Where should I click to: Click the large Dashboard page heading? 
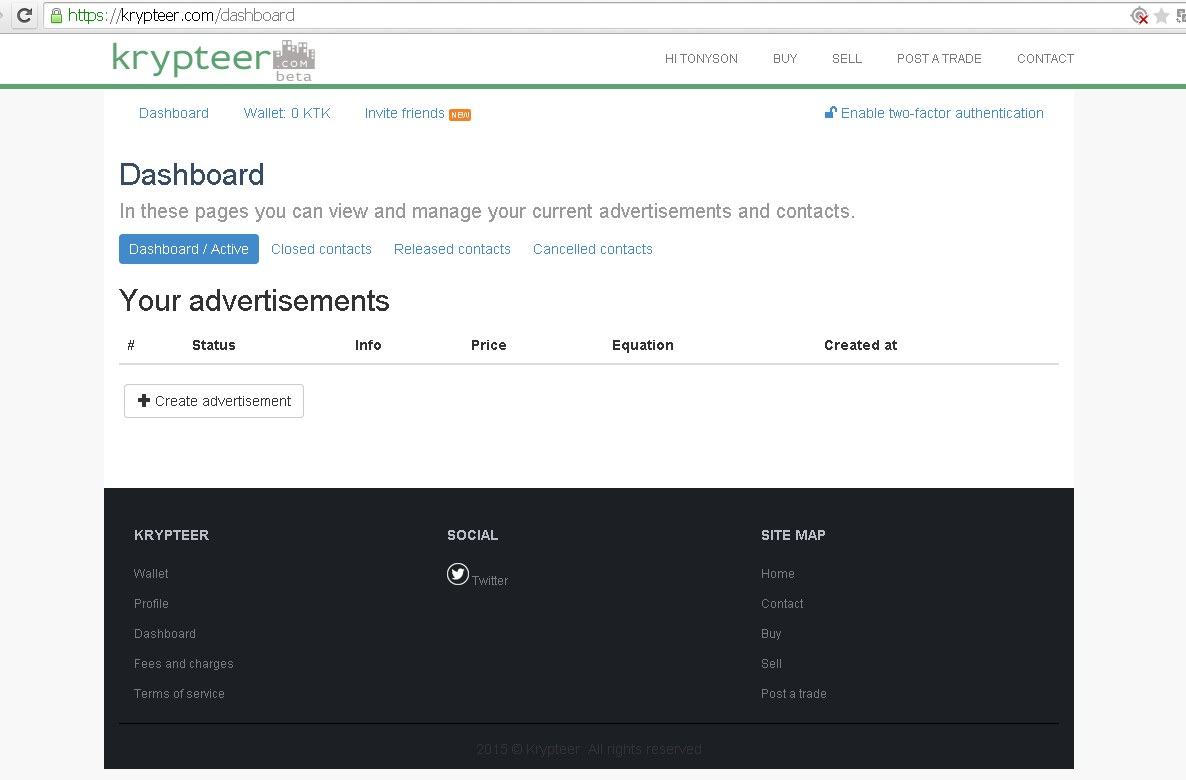(x=192, y=175)
